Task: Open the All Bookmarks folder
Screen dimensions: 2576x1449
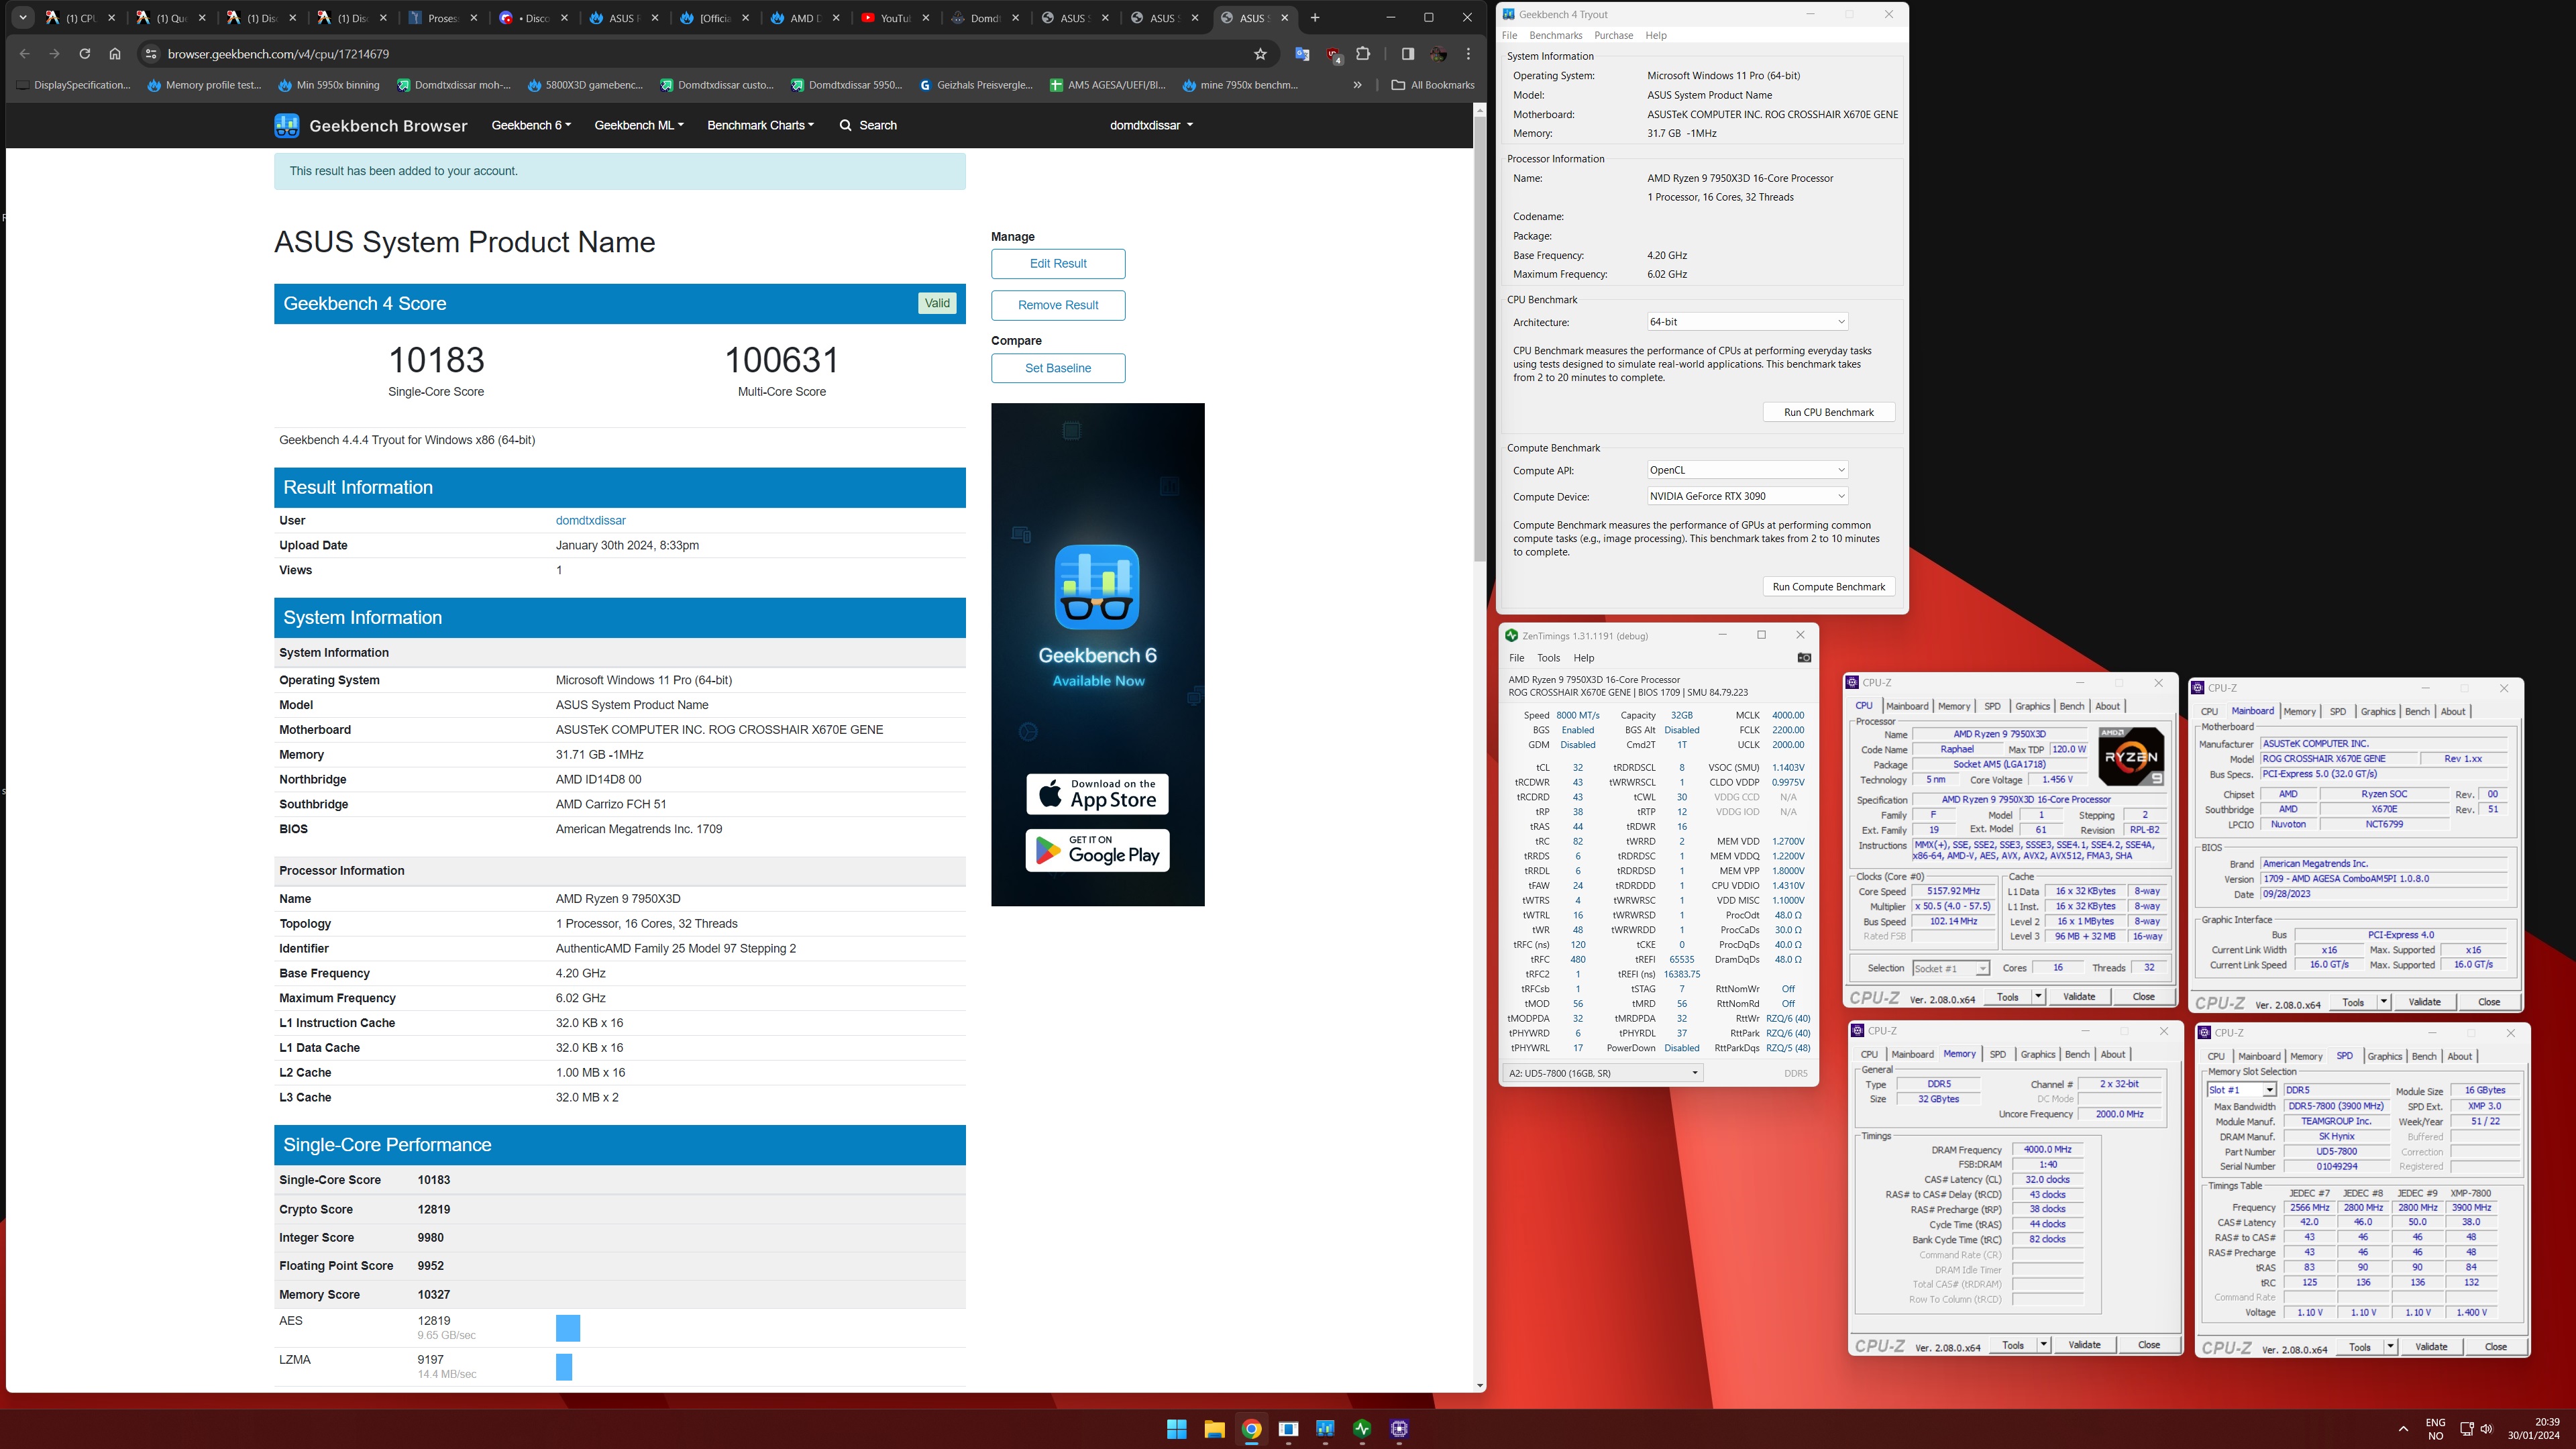Action: tap(1433, 85)
